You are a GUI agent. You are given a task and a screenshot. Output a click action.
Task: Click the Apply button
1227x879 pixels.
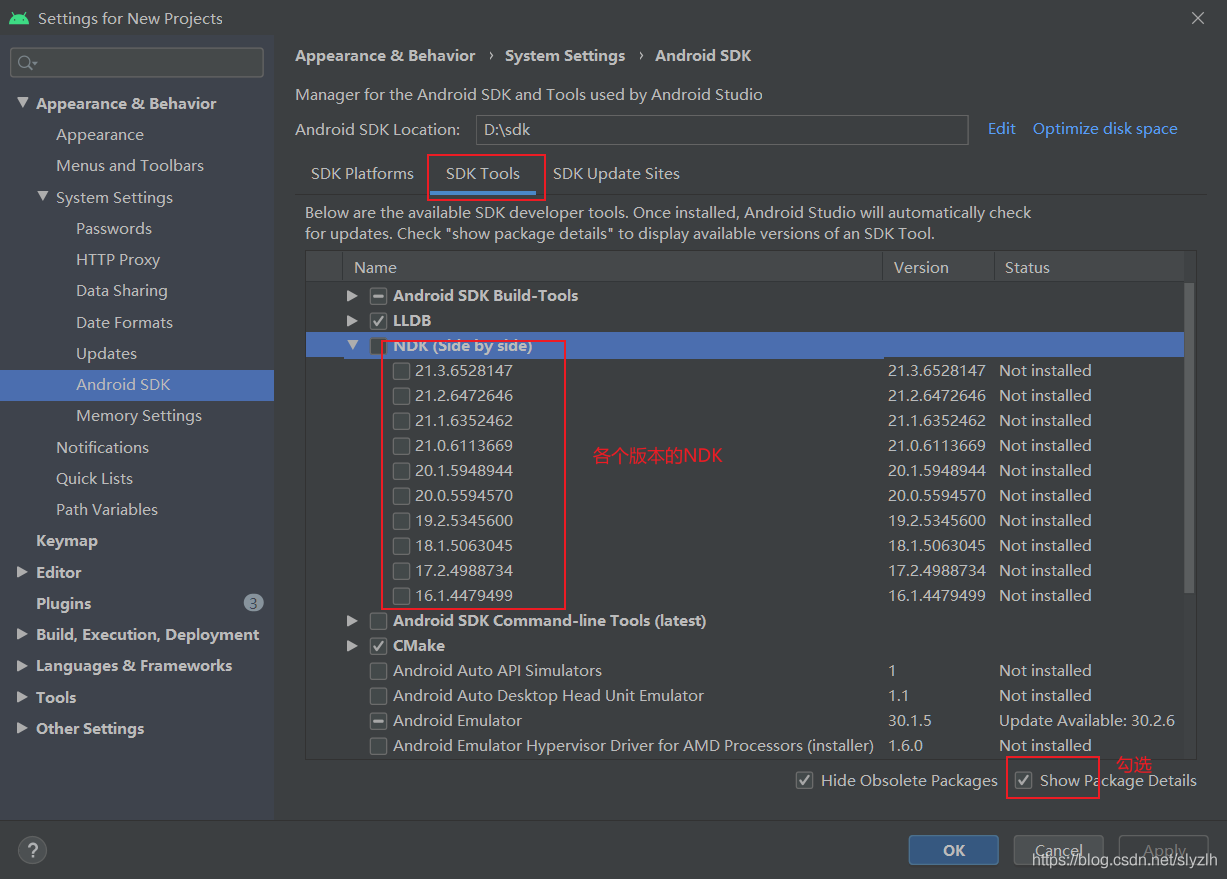coord(1164,851)
